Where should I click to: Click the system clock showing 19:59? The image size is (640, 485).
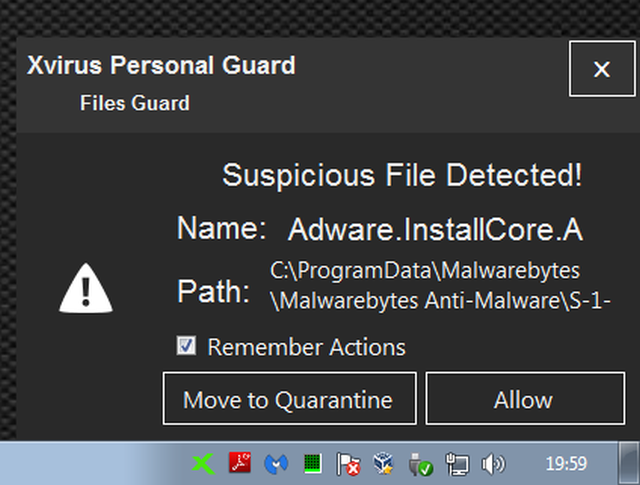point(566,464)
